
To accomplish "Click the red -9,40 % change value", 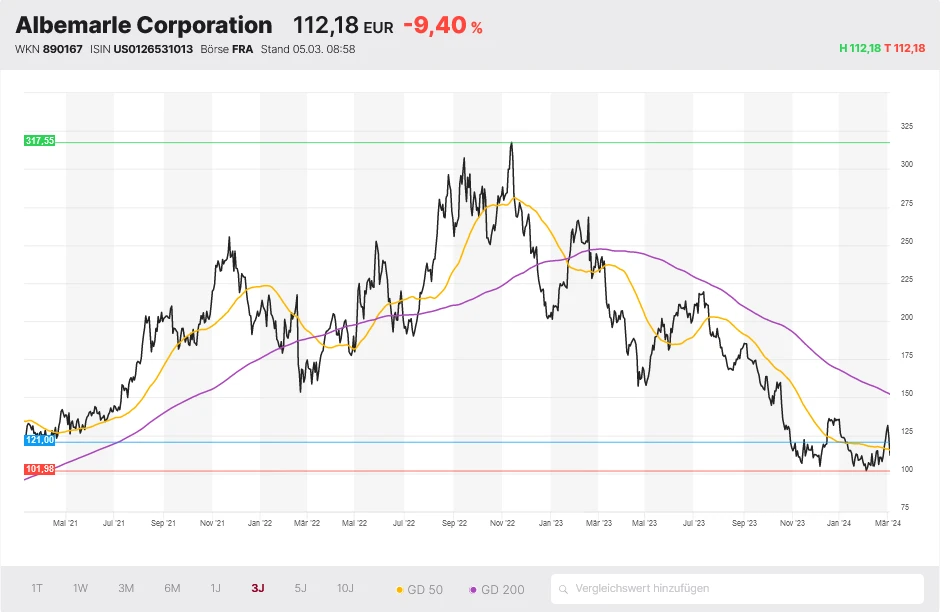I will (442, 26).
